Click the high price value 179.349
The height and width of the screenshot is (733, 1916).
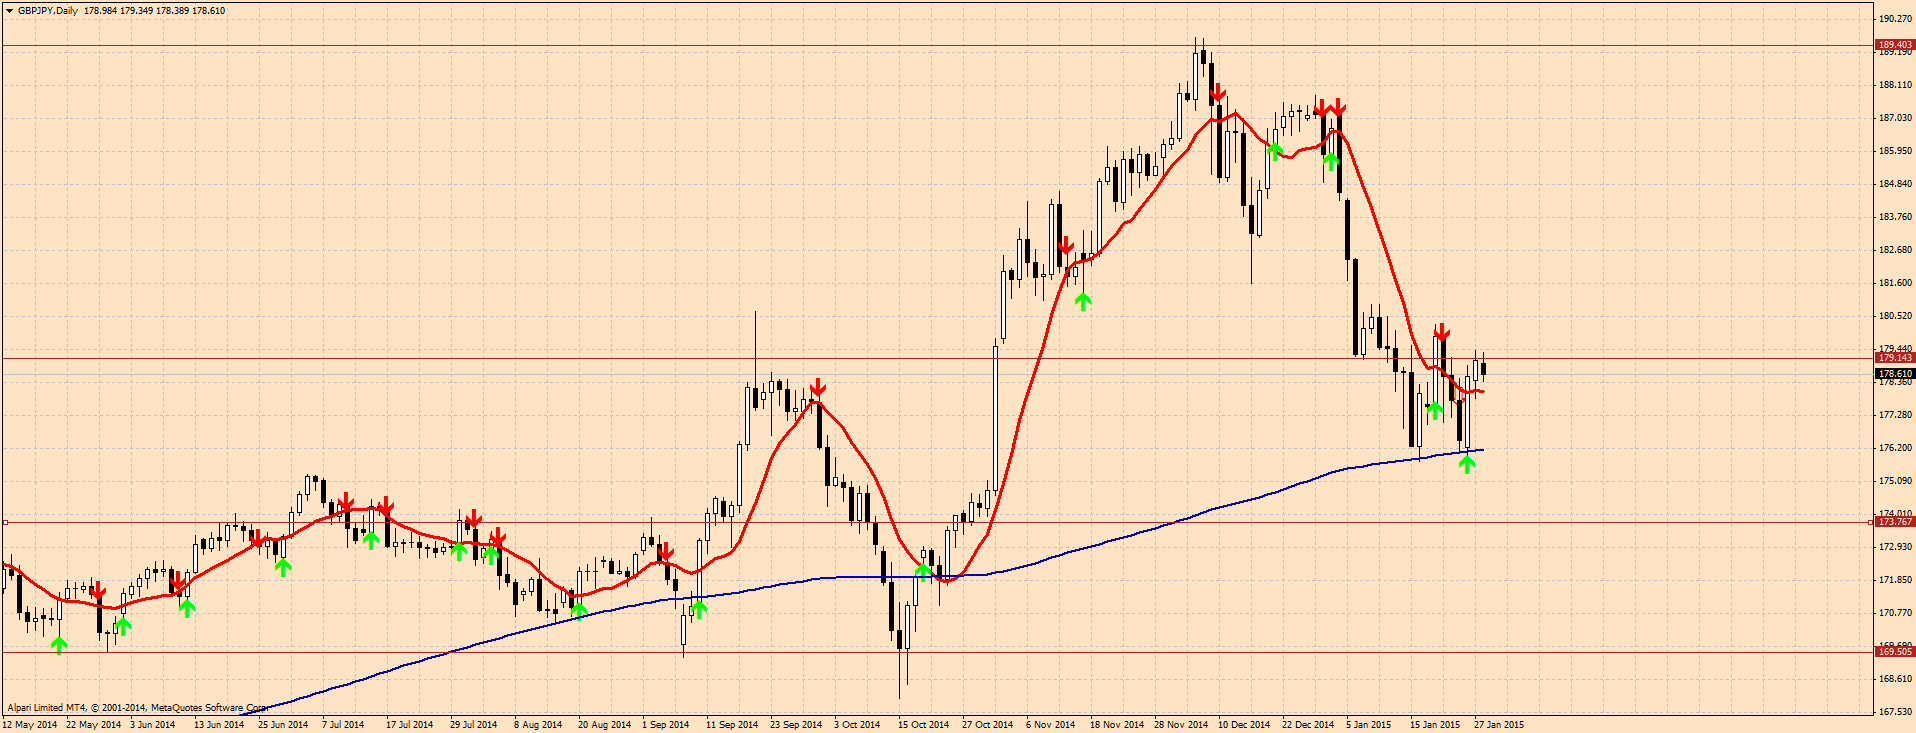136,11
